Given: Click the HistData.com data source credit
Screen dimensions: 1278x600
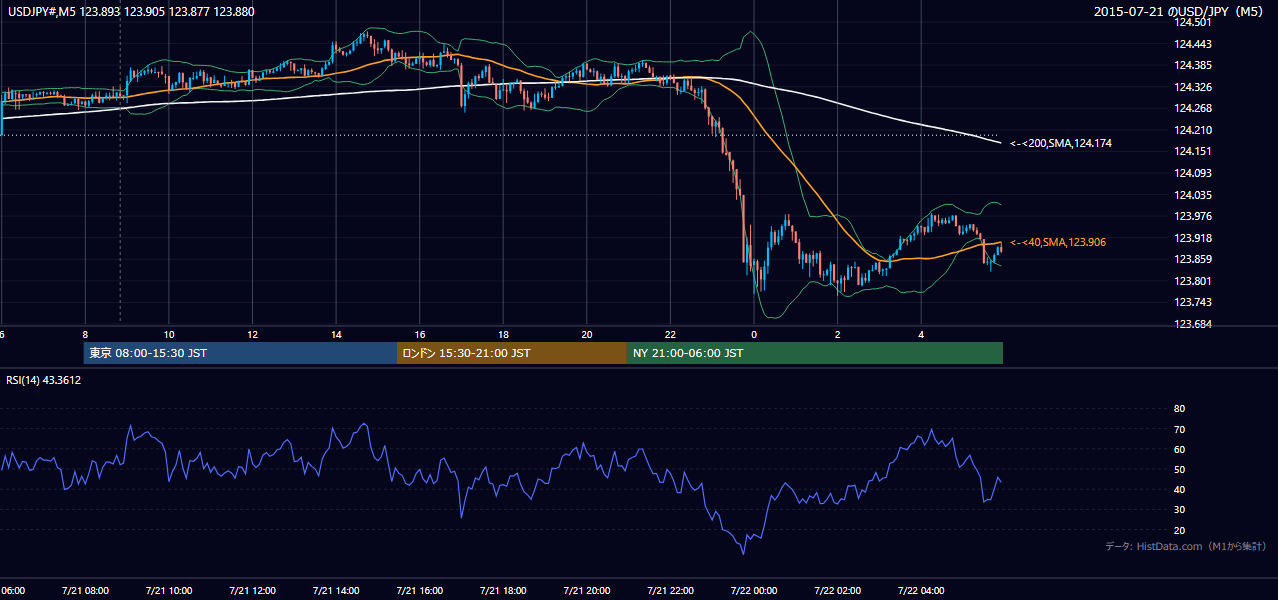Looking at the screenshot, I should [1187, 546].
